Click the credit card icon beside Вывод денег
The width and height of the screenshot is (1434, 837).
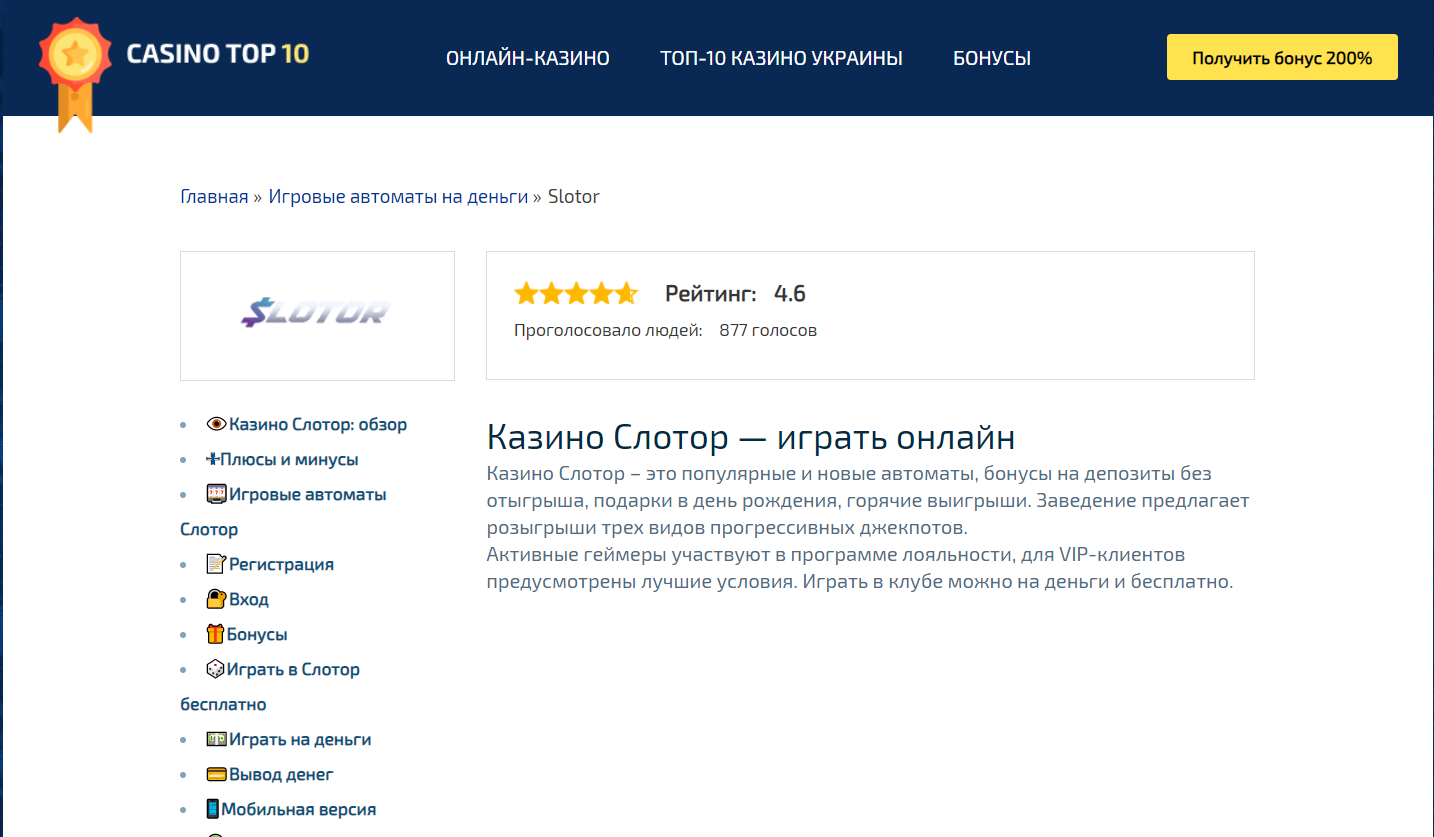pyautogui.click(x=216, y=774)
